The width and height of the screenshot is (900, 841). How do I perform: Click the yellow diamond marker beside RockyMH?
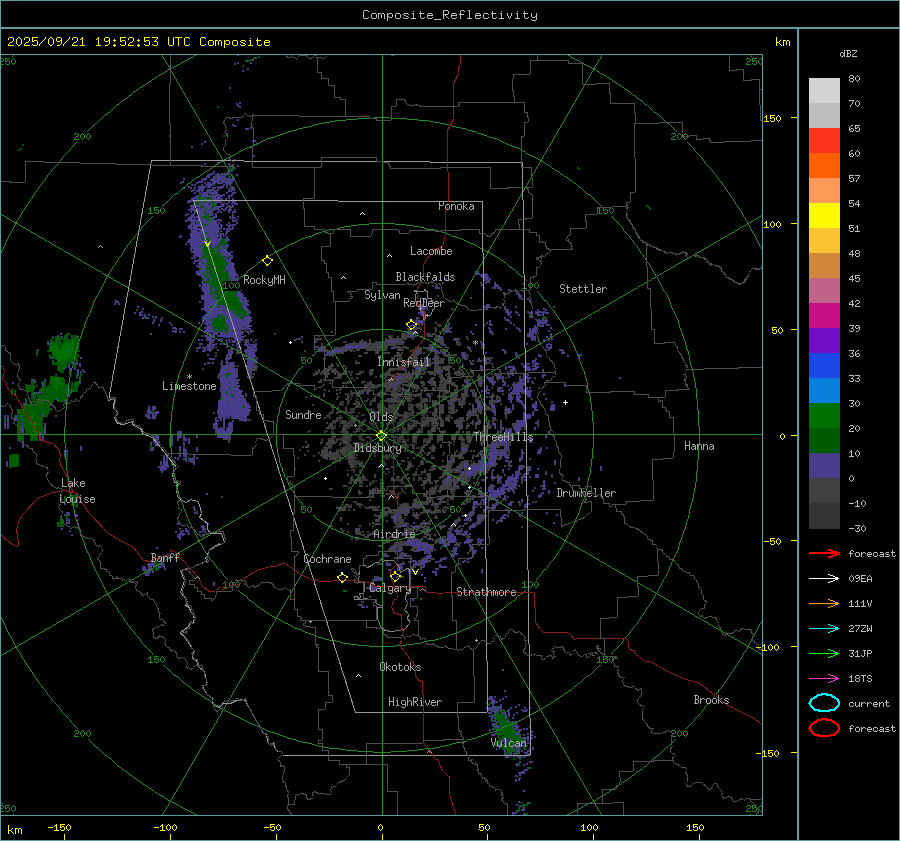coord(267,260)
